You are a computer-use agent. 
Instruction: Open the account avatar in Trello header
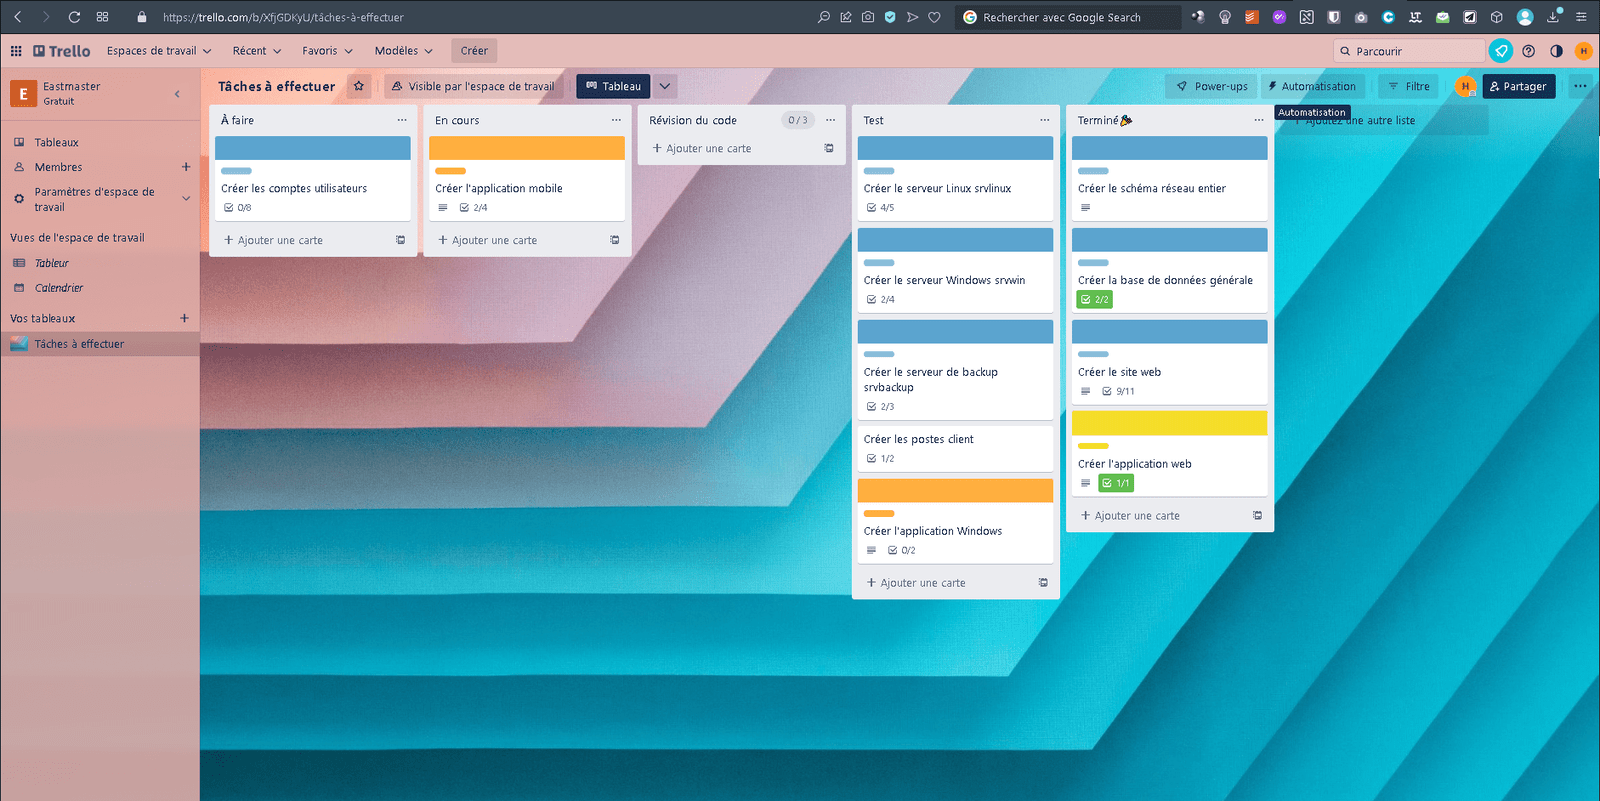(x=1583, y=51)
